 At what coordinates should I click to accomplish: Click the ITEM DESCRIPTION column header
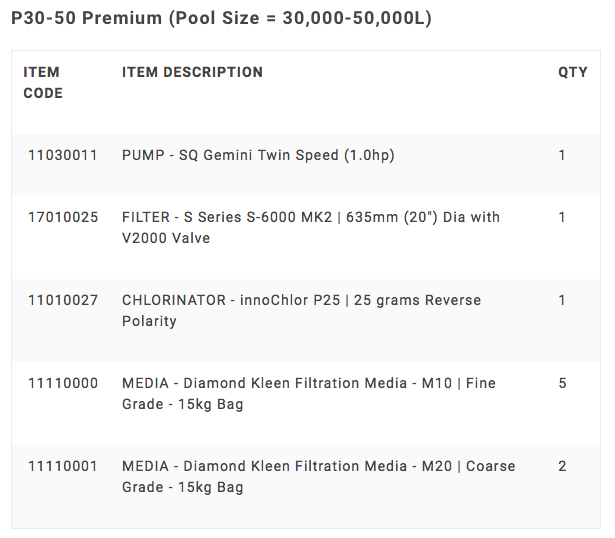pos(192,72)
